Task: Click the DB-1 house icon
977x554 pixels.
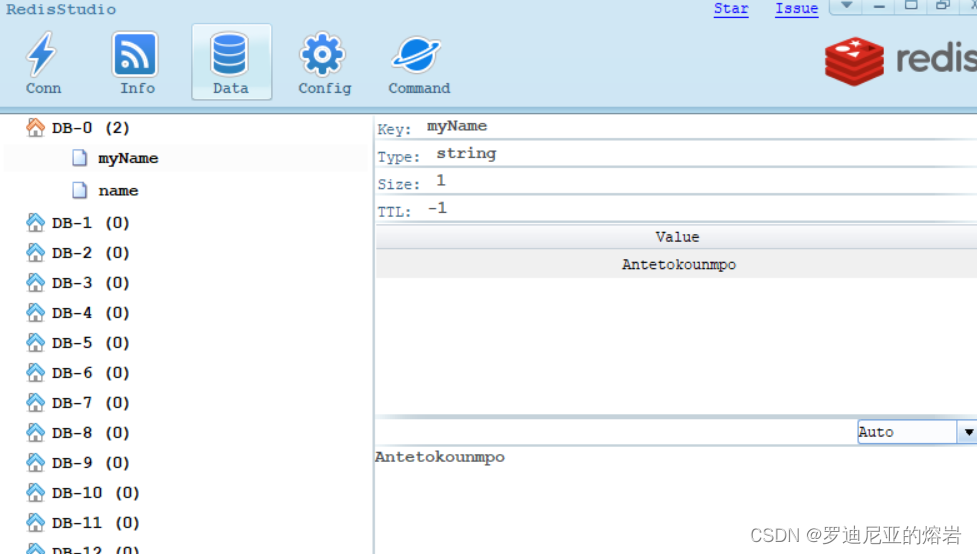Action: (36, 222)
